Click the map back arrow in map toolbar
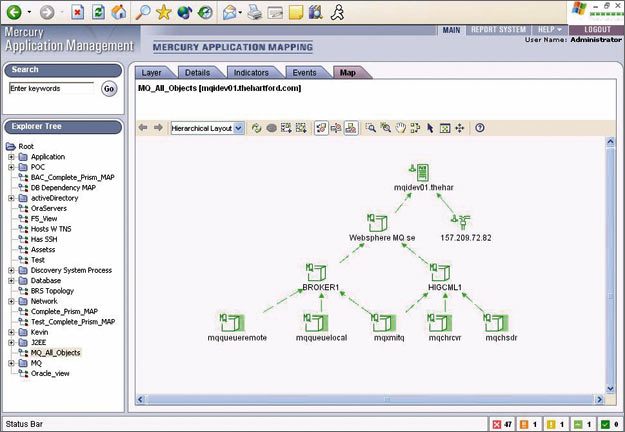 click(x=143, y=128)
